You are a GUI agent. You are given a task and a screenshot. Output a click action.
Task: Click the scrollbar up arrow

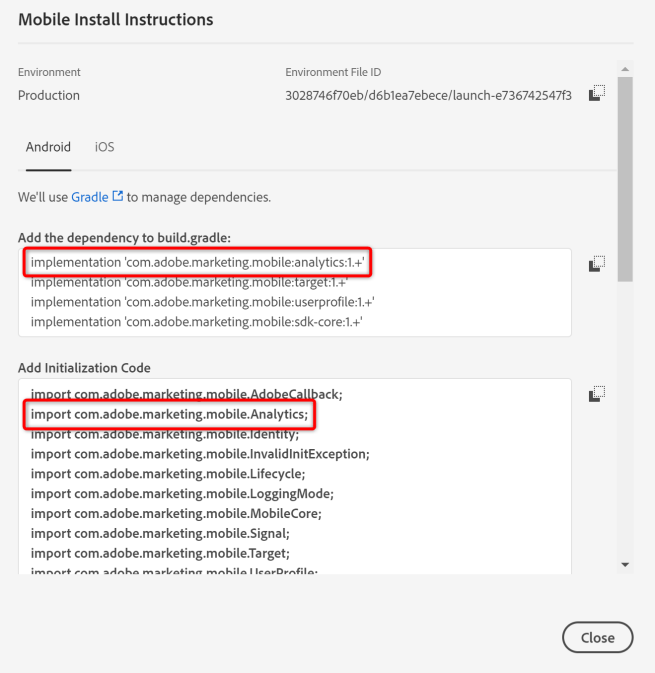click(x=626, y=69)
